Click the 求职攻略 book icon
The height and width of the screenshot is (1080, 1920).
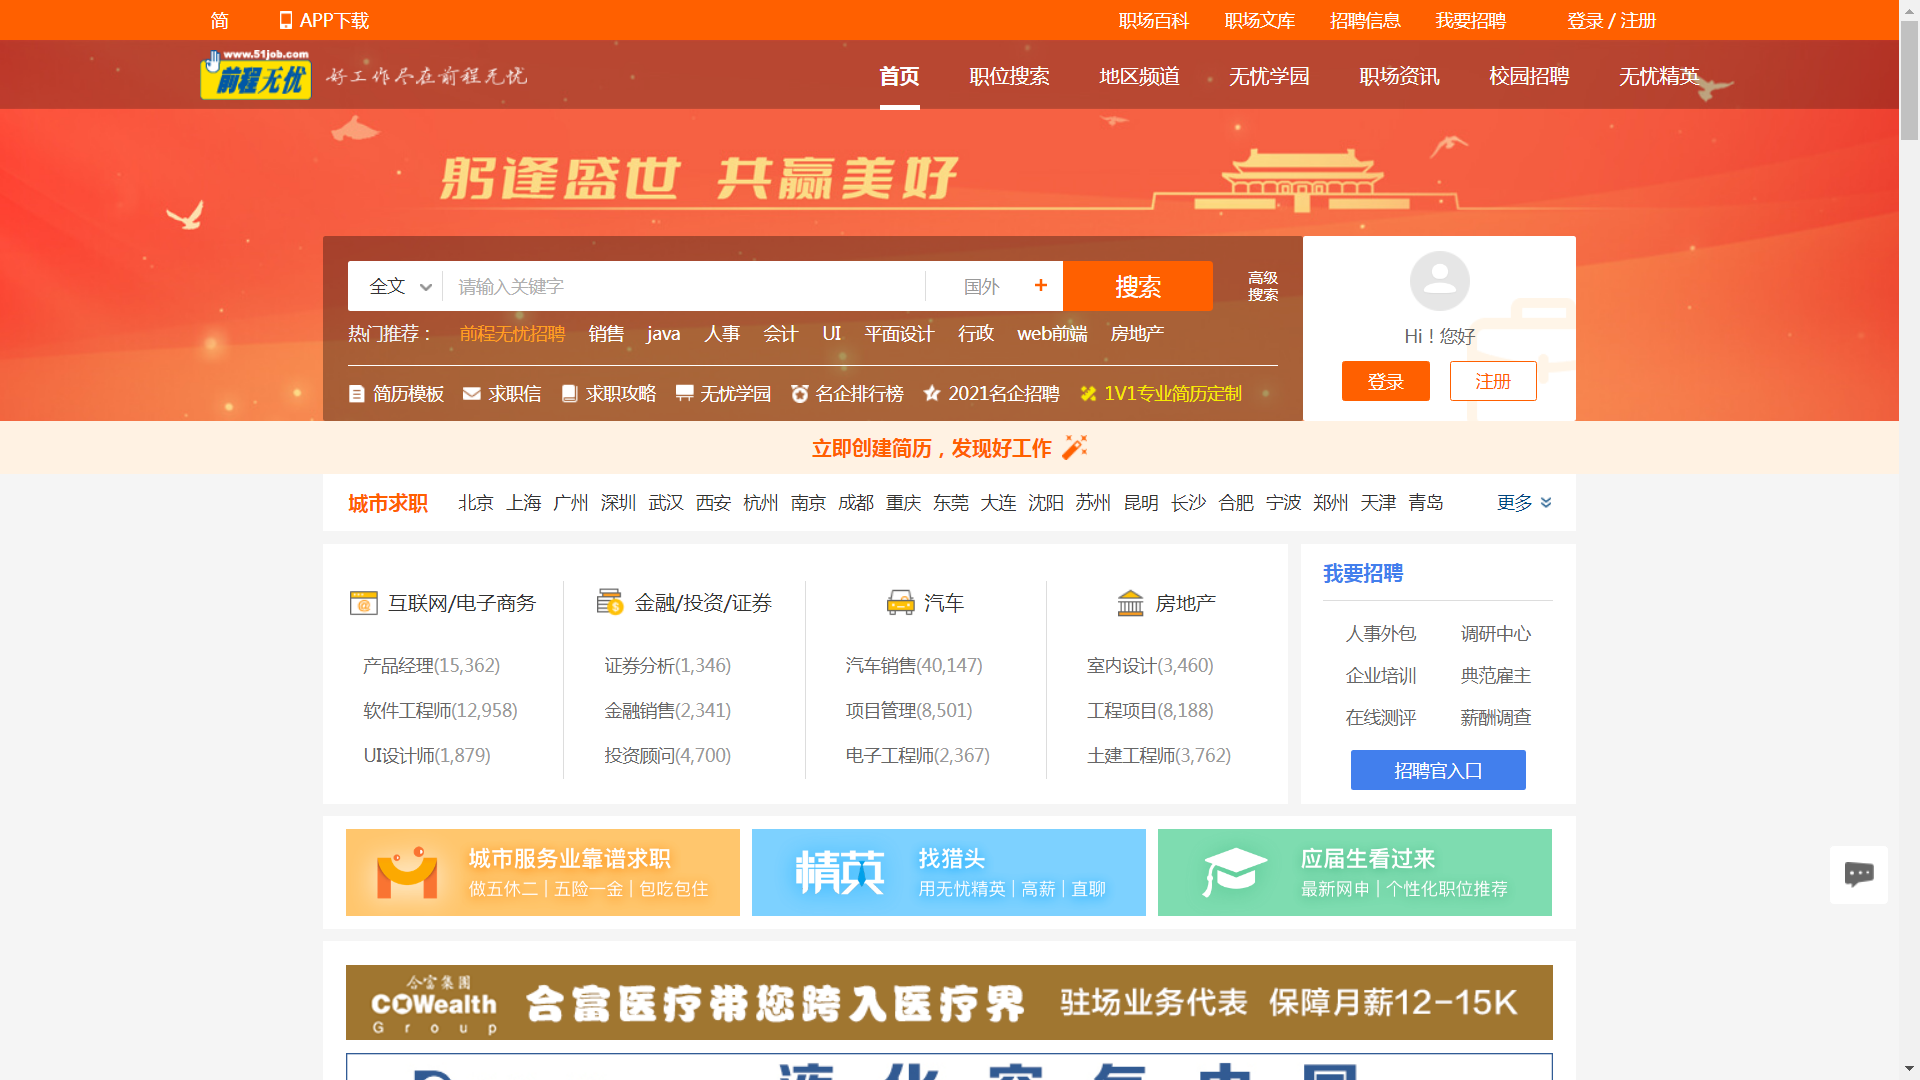pos(569,394)
